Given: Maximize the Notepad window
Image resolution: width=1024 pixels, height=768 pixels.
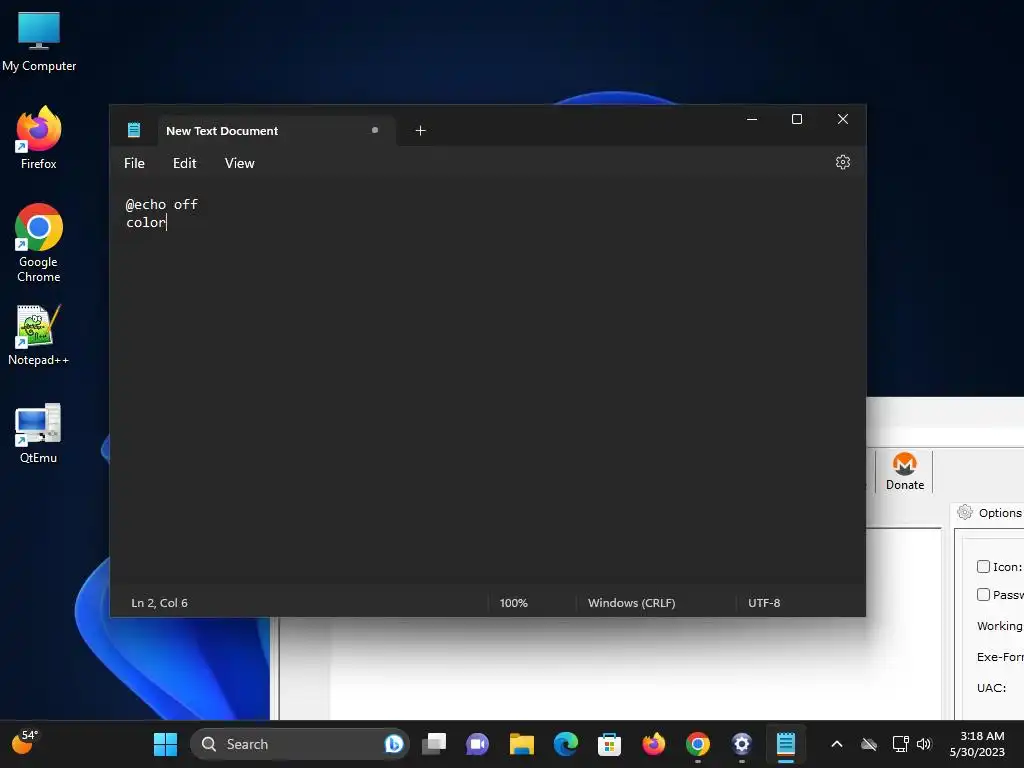Looking at the screenshot, I should click(797, 119).
